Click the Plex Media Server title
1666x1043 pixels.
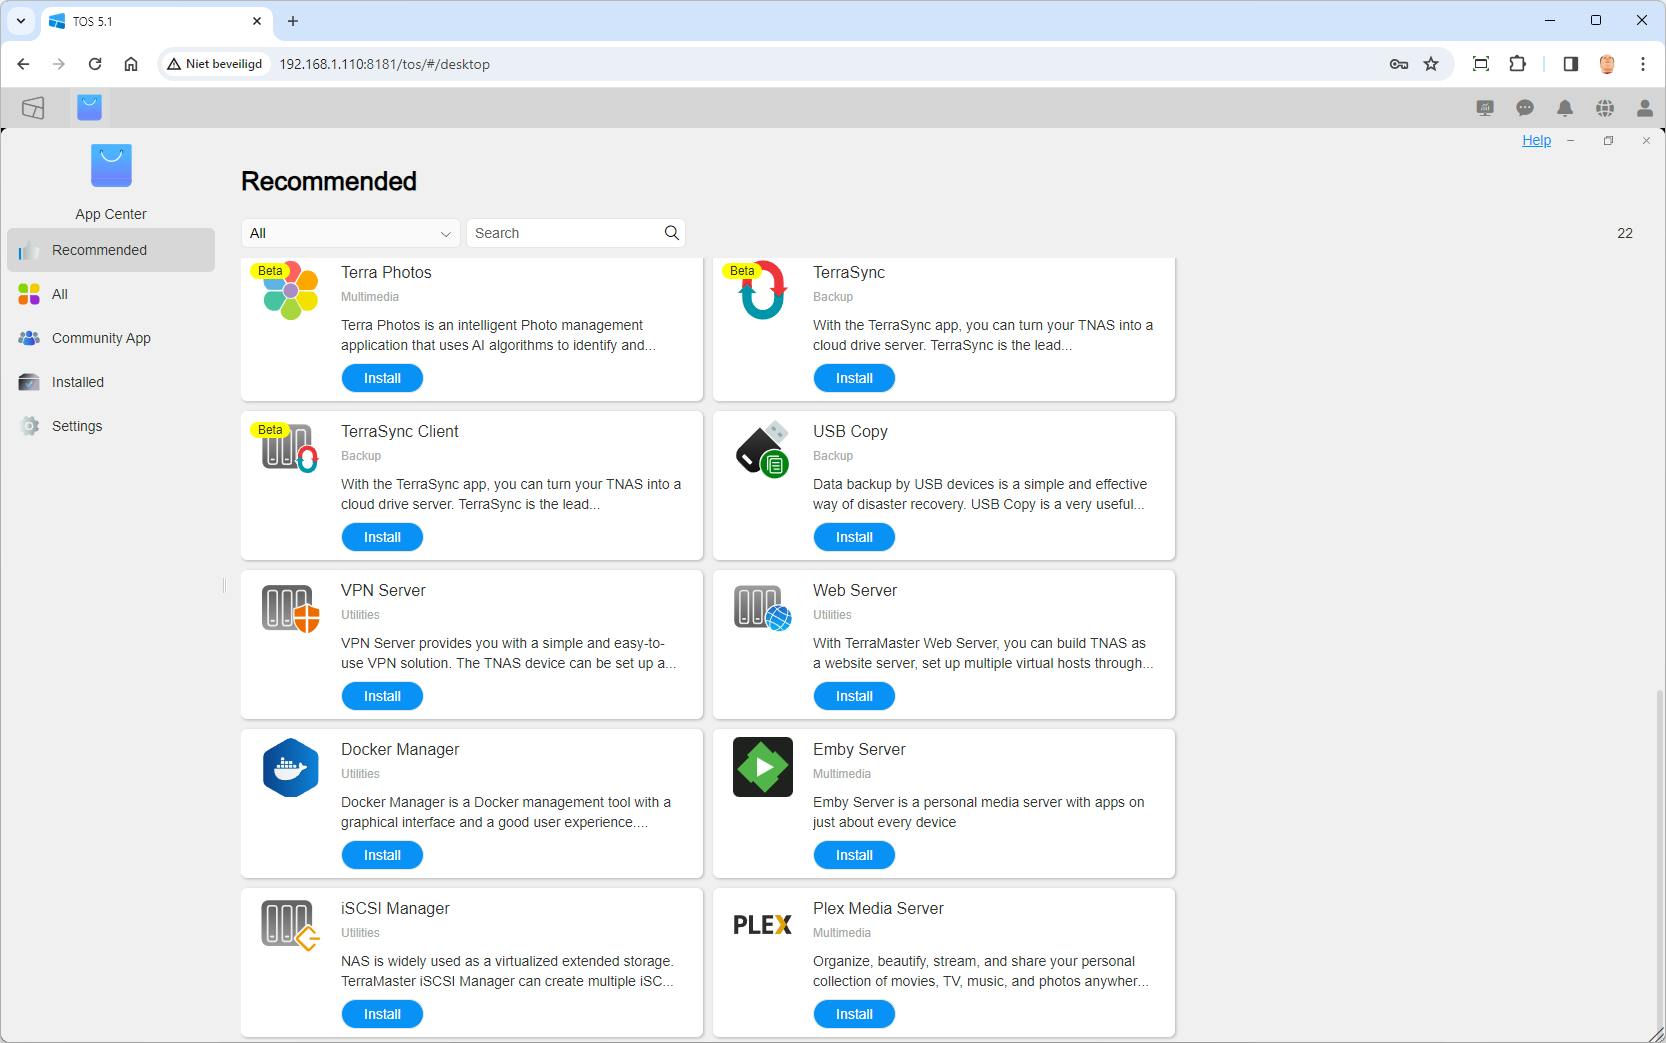878,908
